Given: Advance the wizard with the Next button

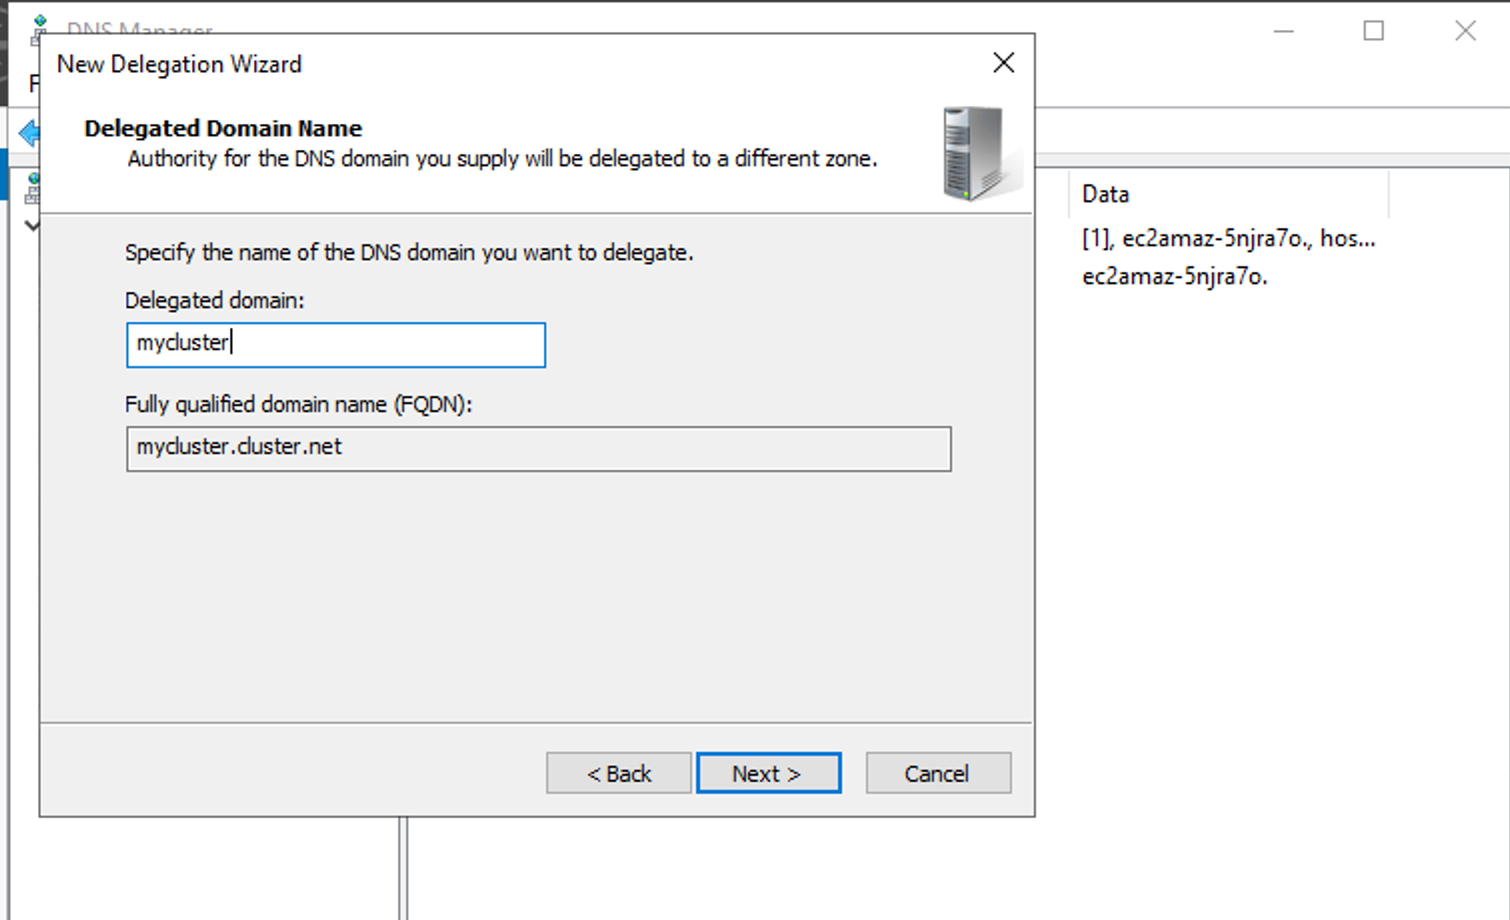Looking at the screenshot, I should [x=768, y=773].
